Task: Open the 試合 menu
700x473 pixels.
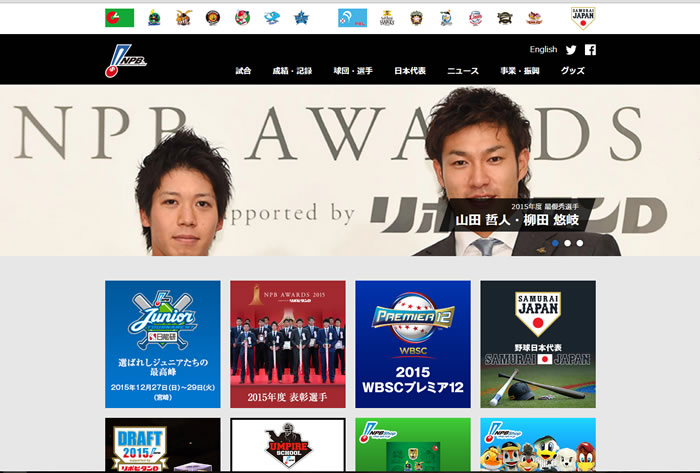Action: click(x=243, y=71)
